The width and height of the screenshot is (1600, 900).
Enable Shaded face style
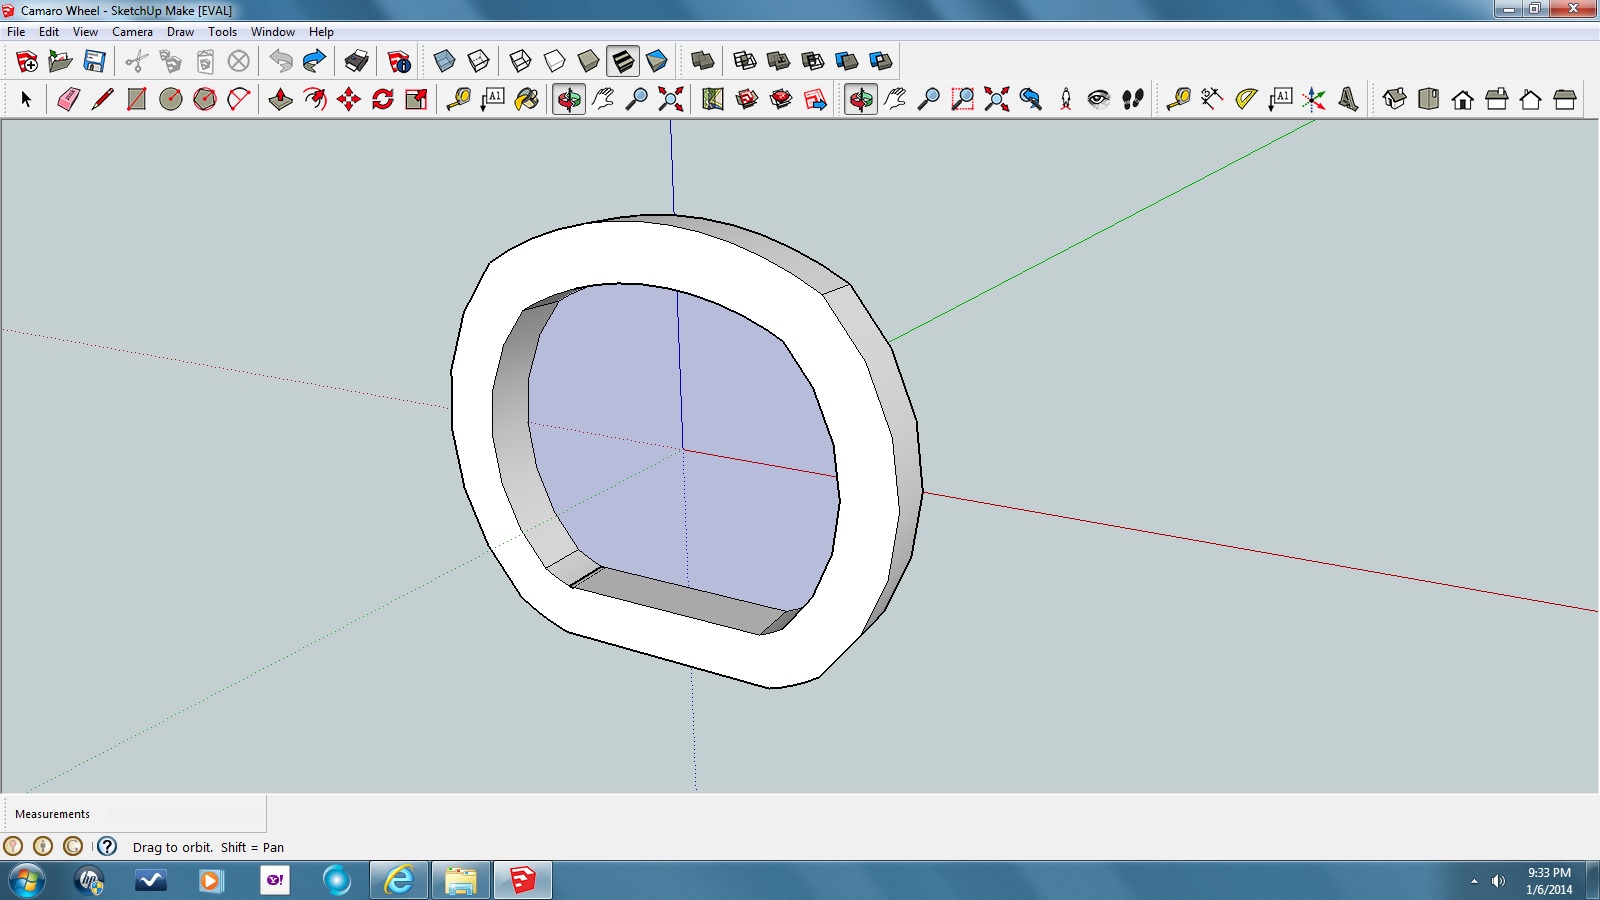pos(589,61)
